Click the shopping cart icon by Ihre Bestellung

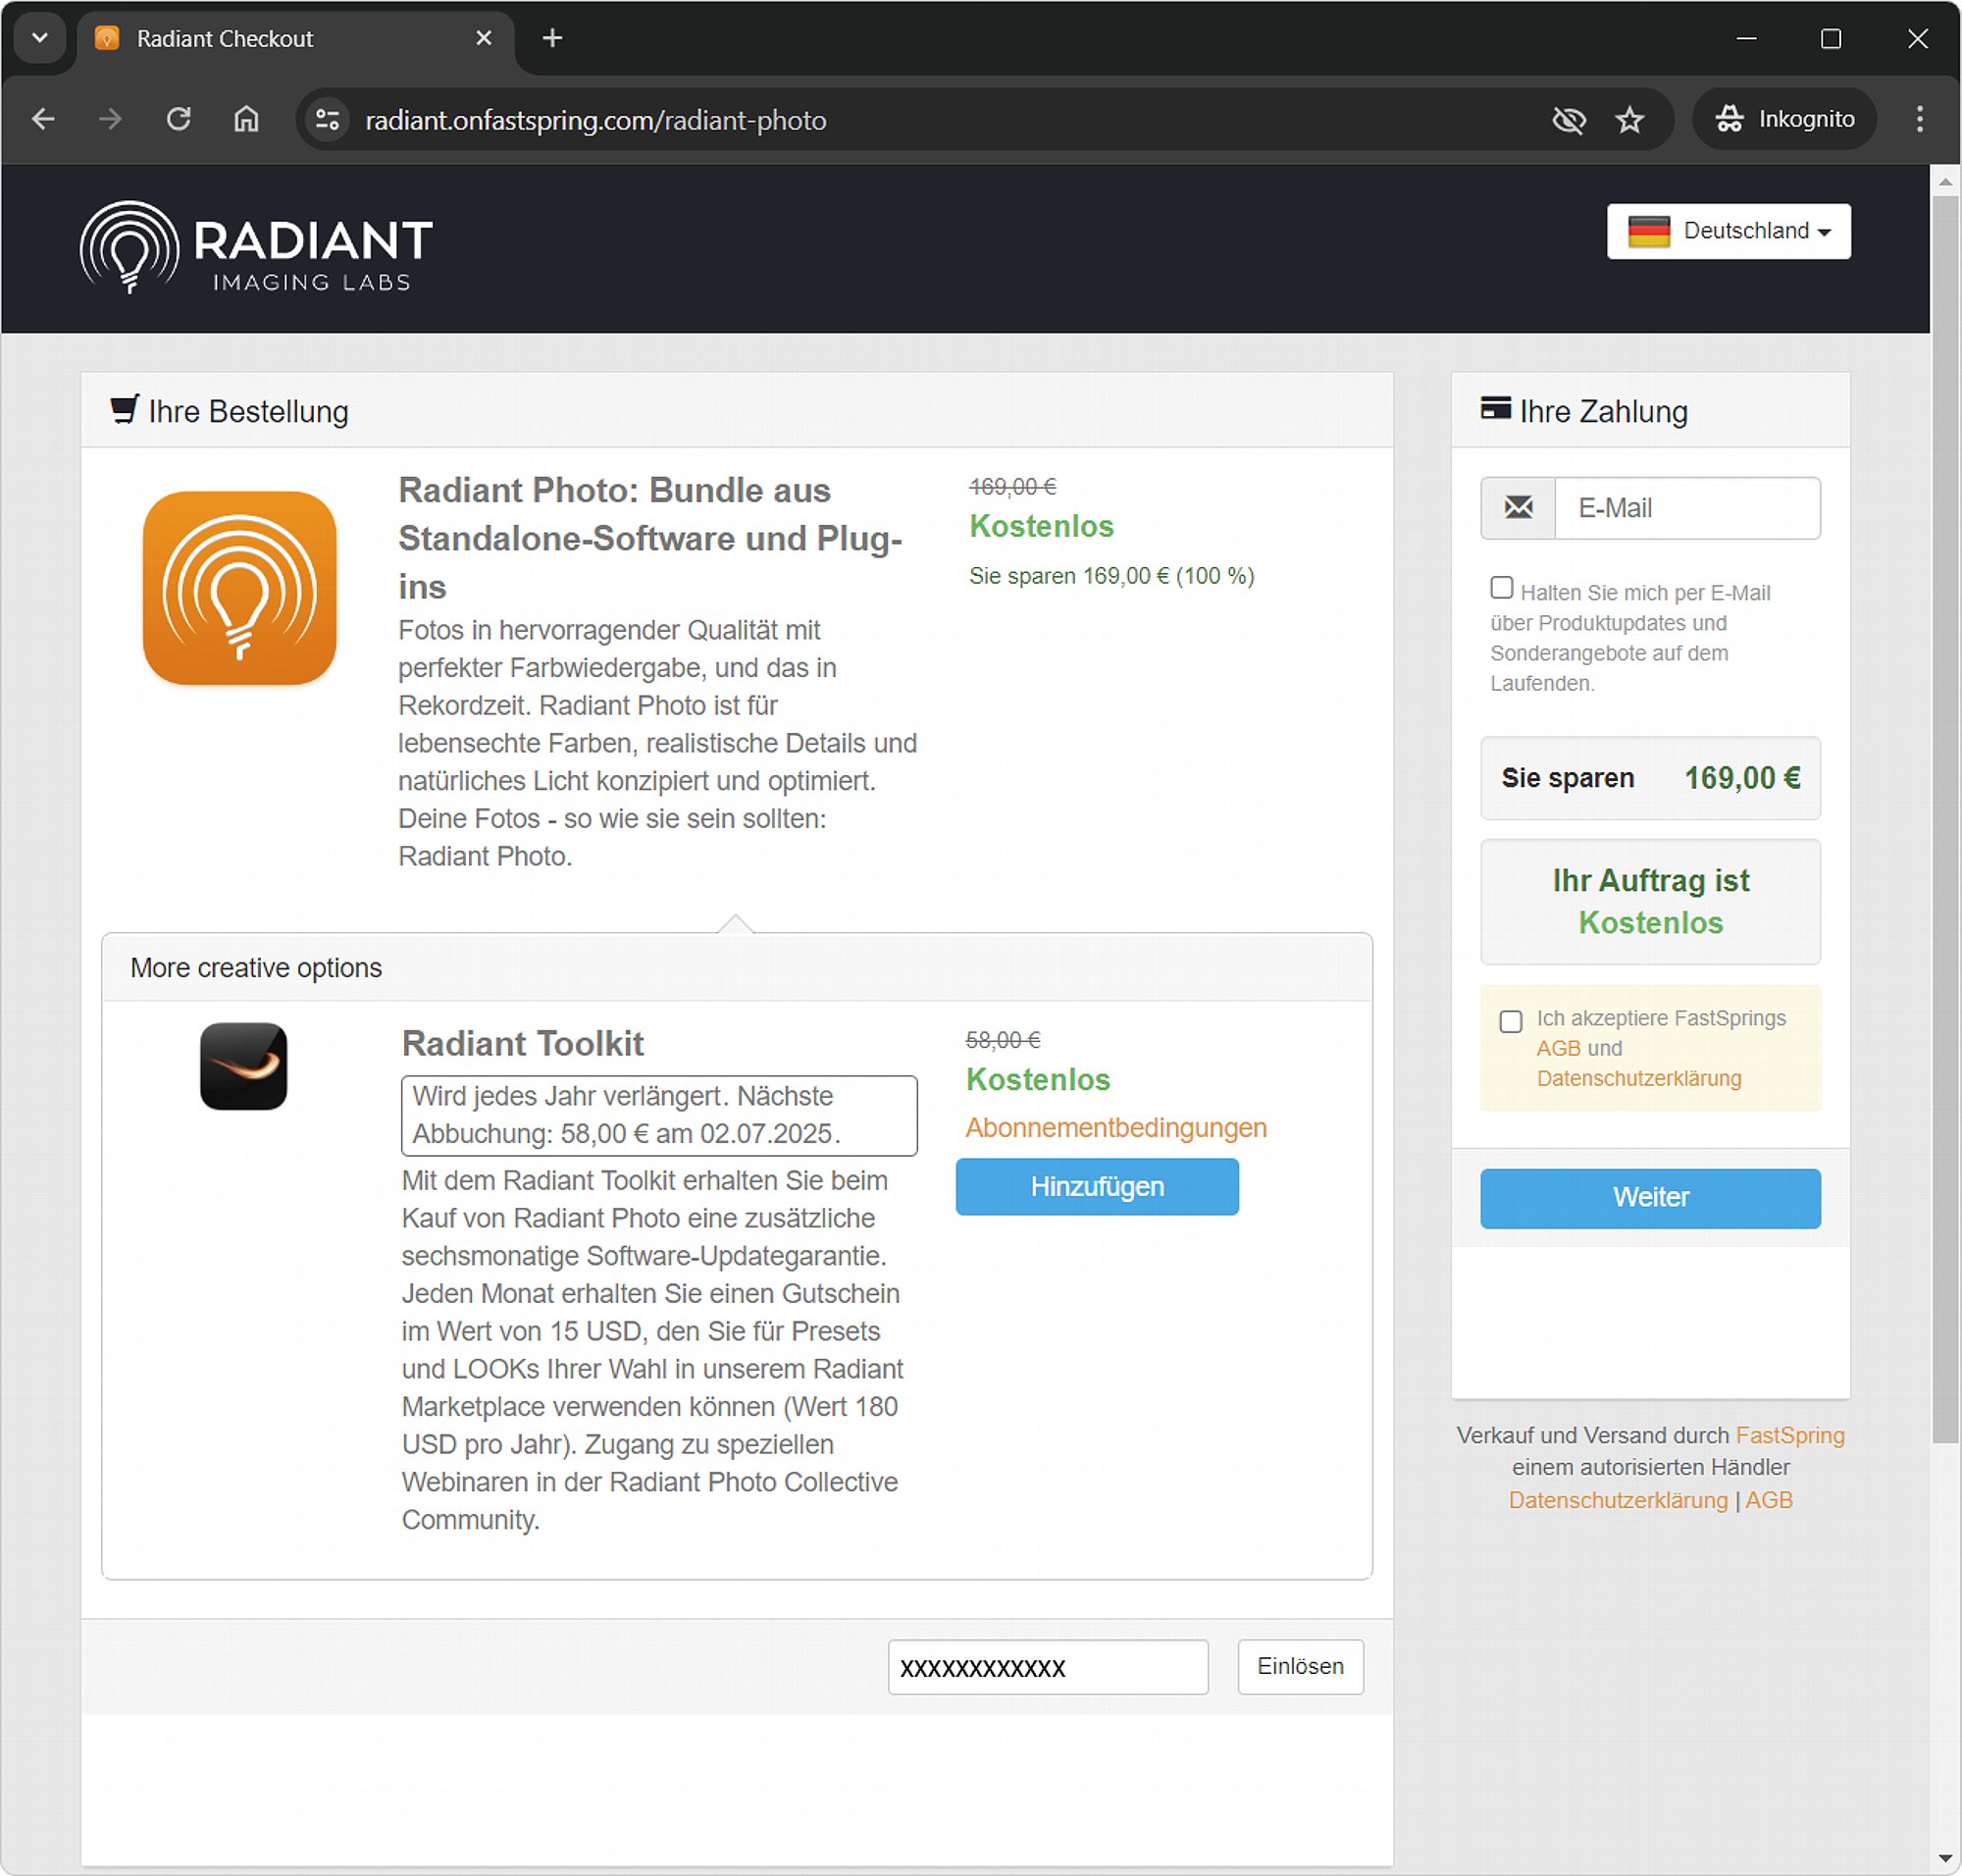click(x=125, y=410)
